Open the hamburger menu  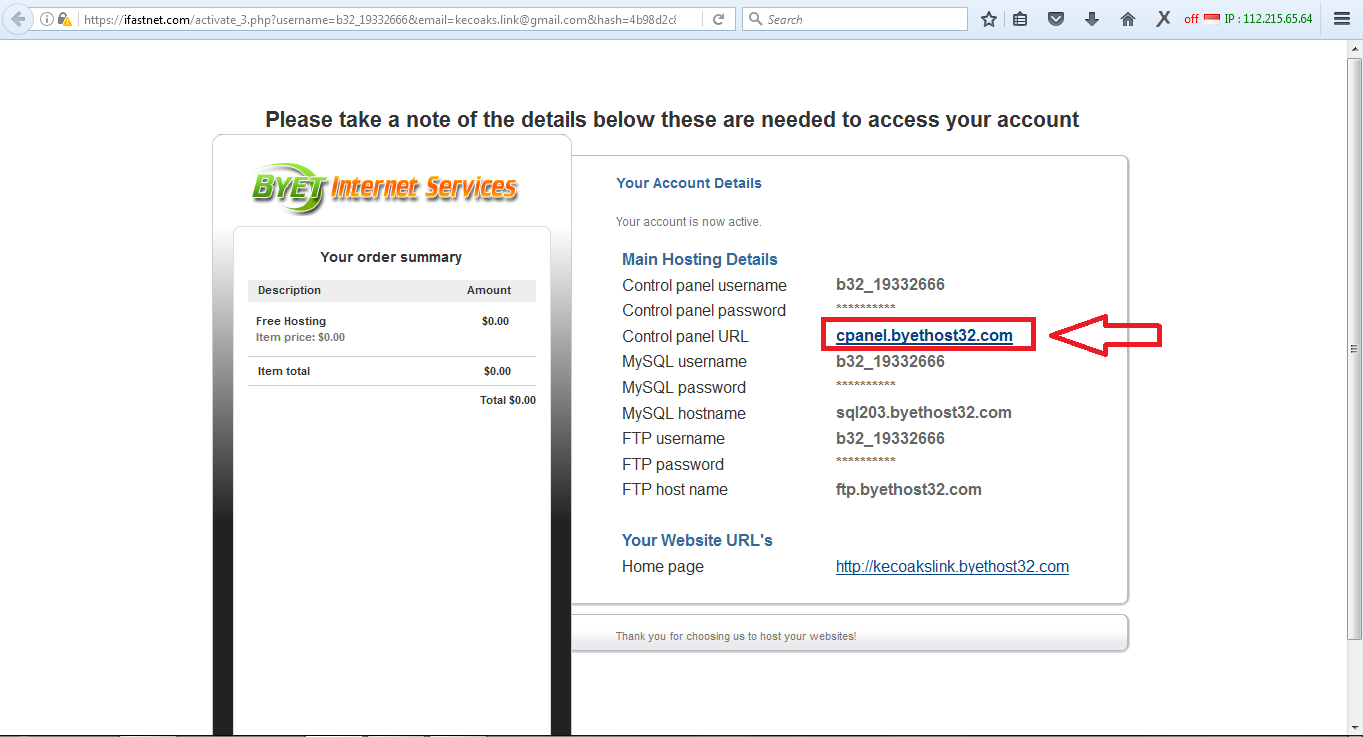1340,18
